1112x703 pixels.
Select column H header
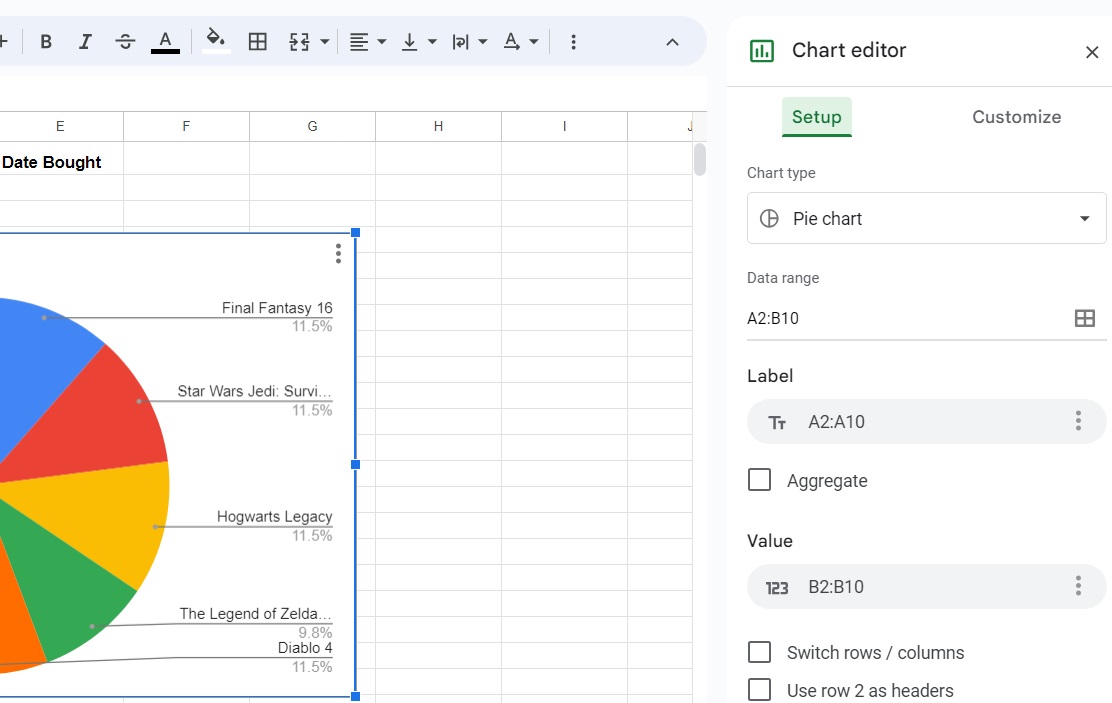pos(438,126)
